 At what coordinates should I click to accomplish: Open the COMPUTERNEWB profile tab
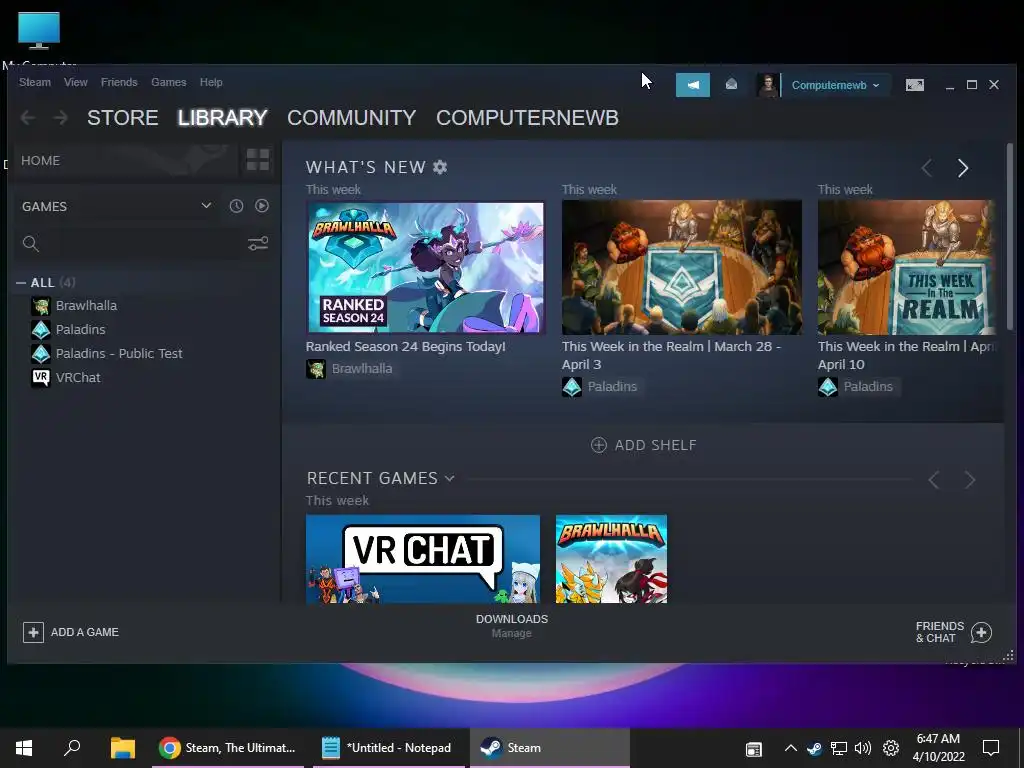[527, 118]
